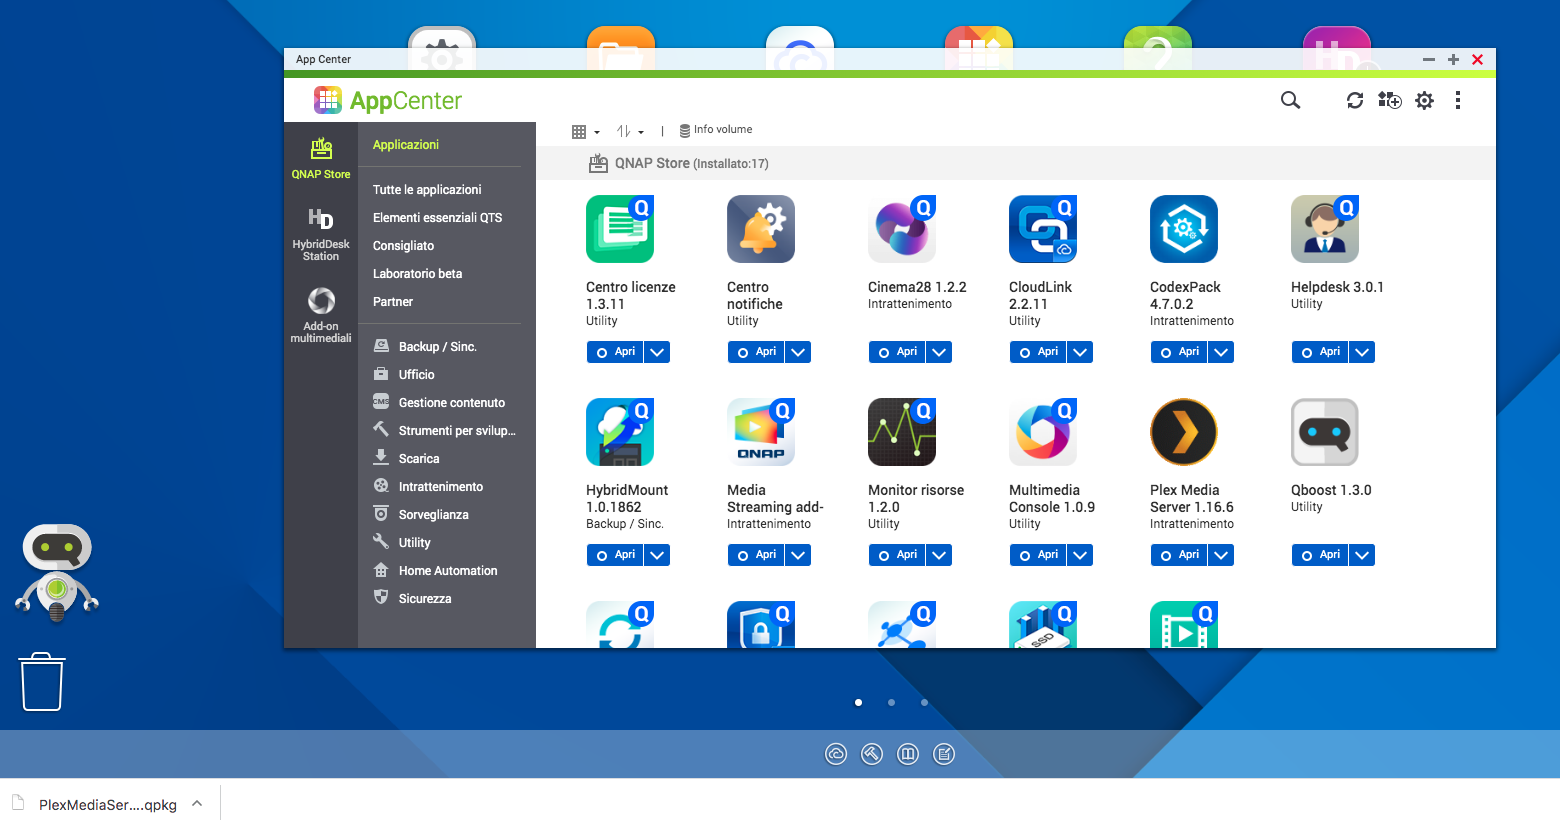
Task: Click the manual app install icon
Action: click(x=1389, y=100)
